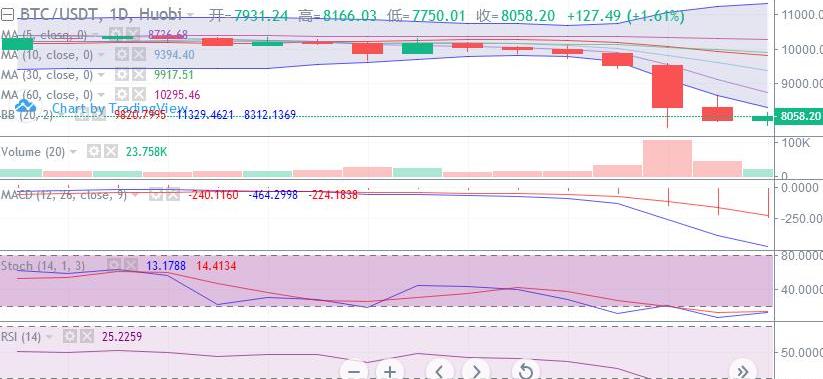Click the 8058.20 current price label
Image resolution: width=823 pixels, height=379 pixels.
[799, 117]
